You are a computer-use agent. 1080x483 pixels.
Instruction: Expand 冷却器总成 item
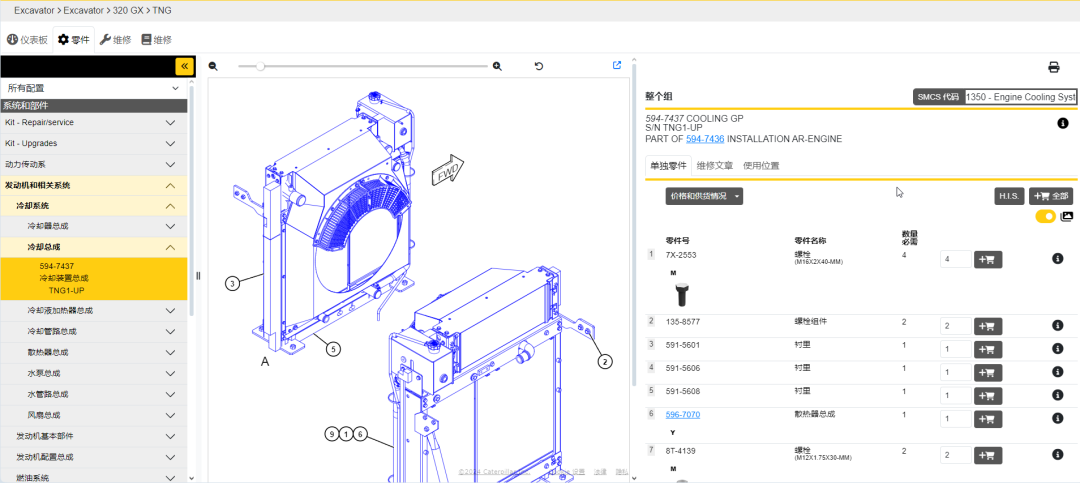coord(94,226)
